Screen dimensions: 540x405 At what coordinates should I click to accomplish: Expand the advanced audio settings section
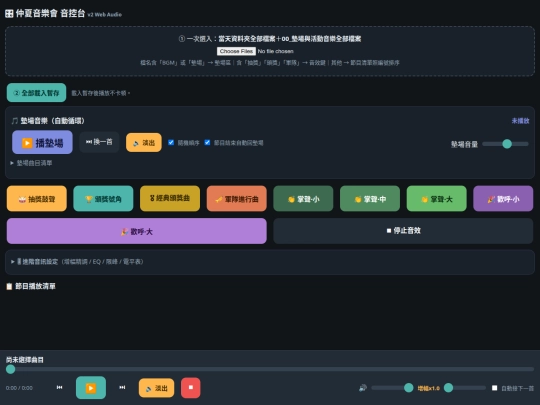click(x=77, y=262)
